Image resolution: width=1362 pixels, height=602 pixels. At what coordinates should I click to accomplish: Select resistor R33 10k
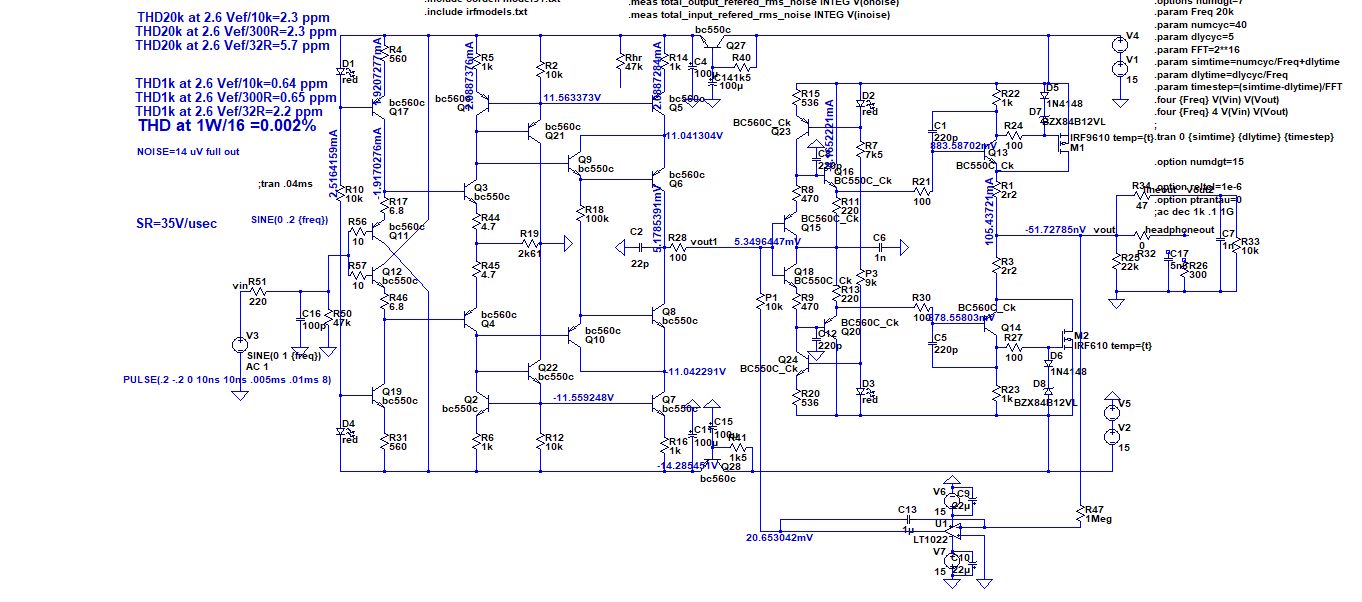(x=1238, y=245)
